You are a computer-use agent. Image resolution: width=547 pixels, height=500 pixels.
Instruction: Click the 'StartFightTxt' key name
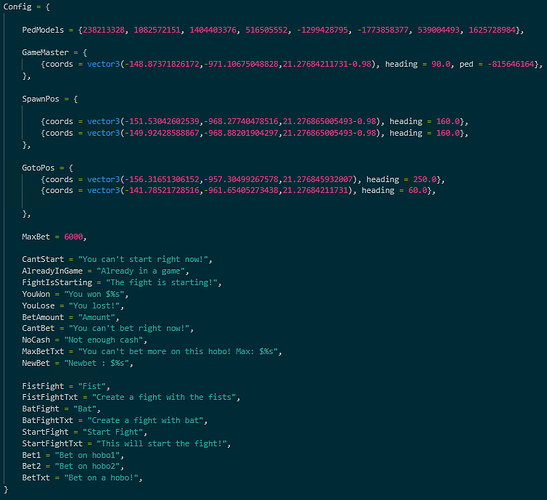click(52, 443)
